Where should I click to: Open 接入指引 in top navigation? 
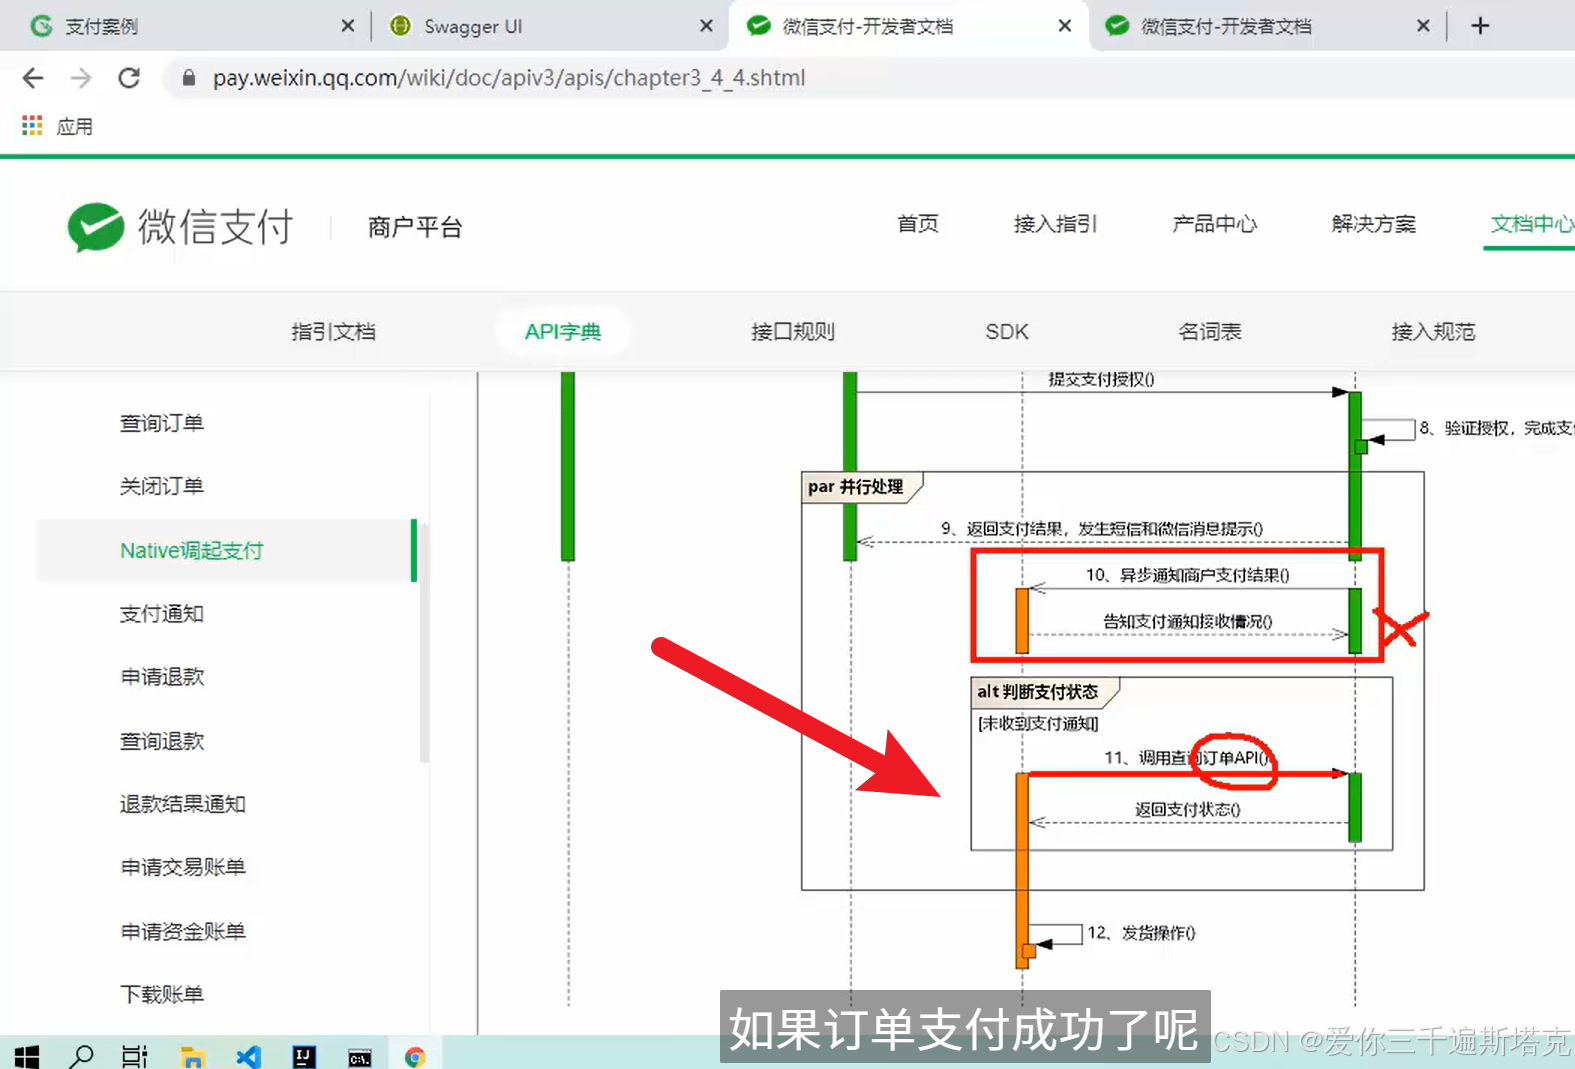[x=1055, y=224]
